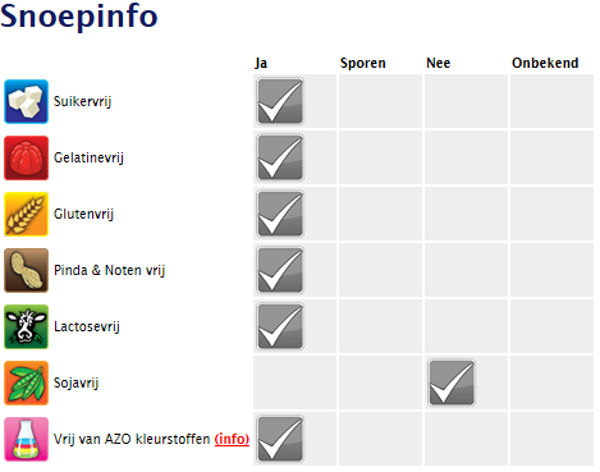This screenshot has height=472, width=600.
Task: Click the soybean Sojavrij icon
Action: tap(26, 382)
